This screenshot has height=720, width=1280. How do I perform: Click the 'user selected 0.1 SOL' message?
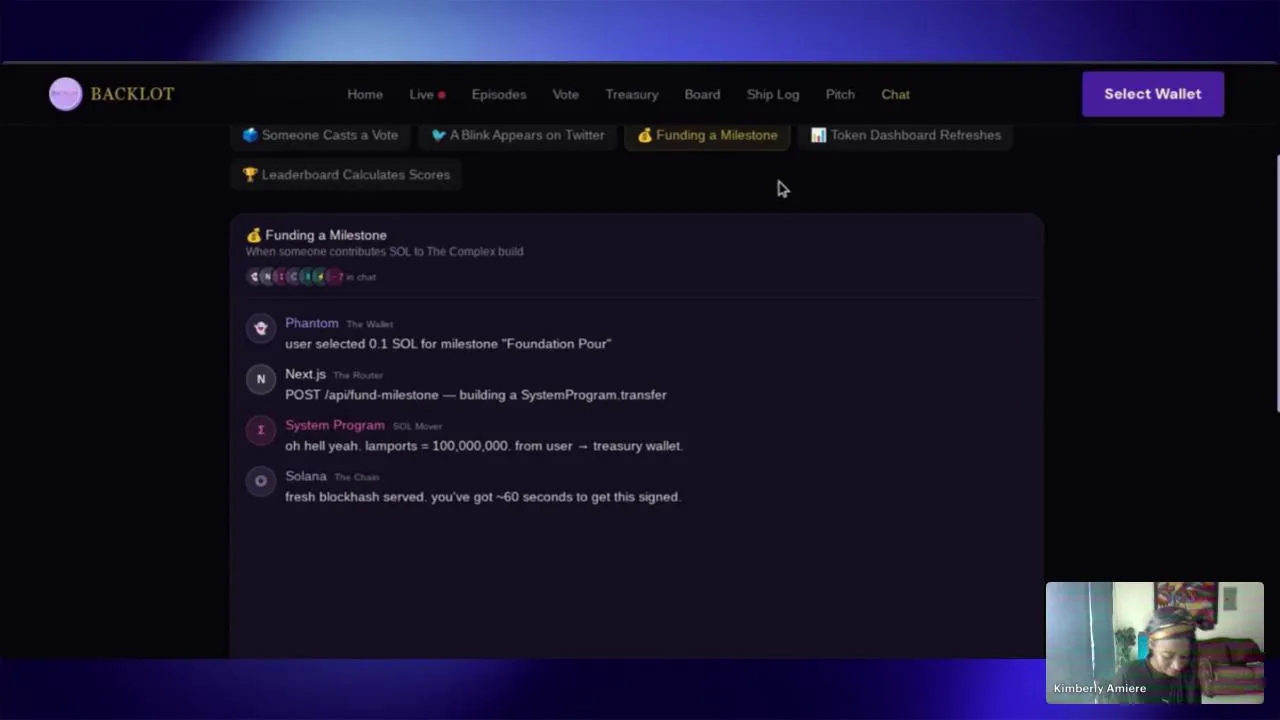[448, 344]
